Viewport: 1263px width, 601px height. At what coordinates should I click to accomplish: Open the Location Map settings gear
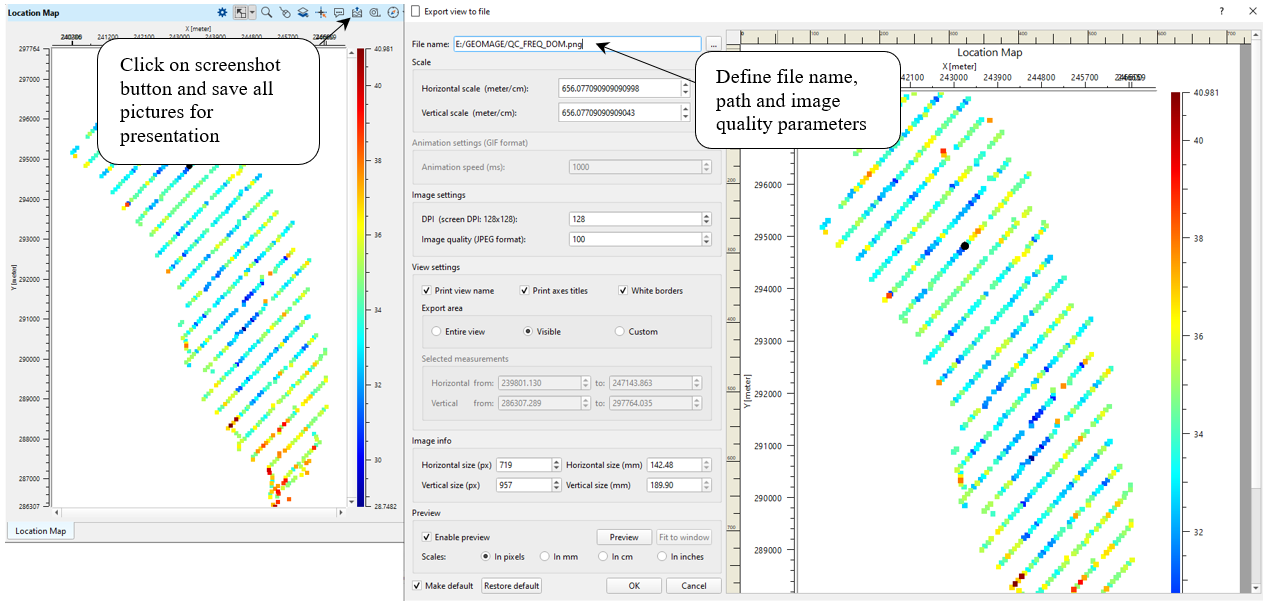point(222,13)
